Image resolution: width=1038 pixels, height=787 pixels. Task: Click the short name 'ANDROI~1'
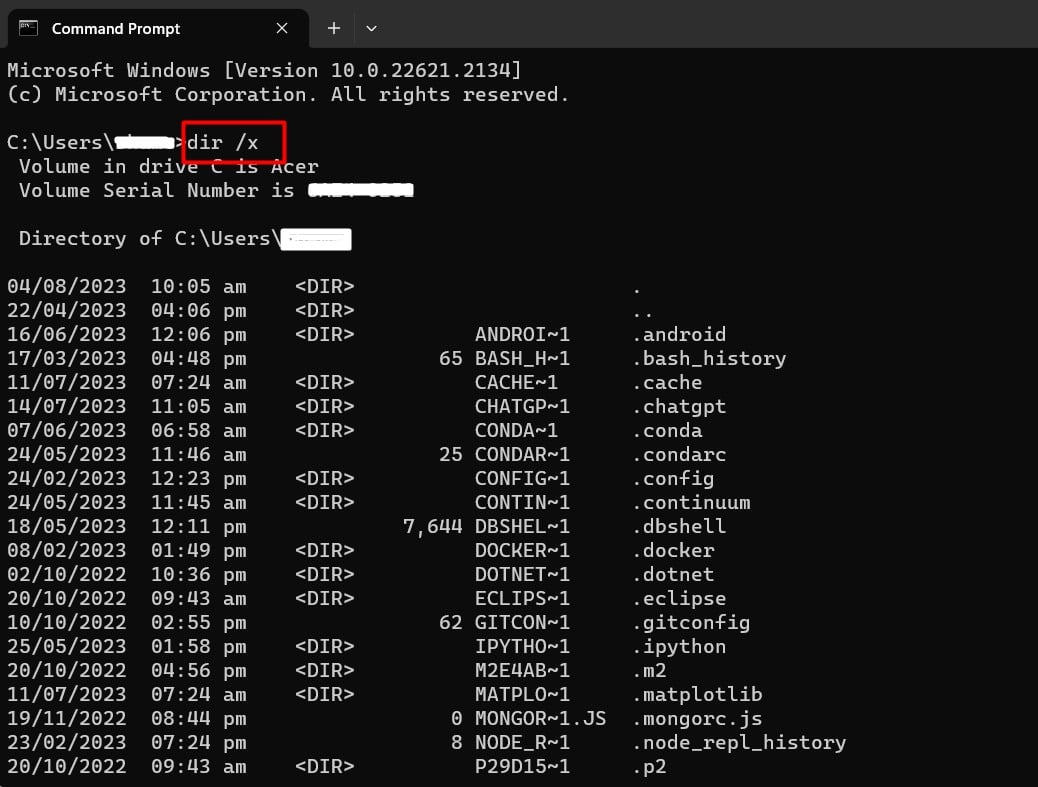click(522, 334)
